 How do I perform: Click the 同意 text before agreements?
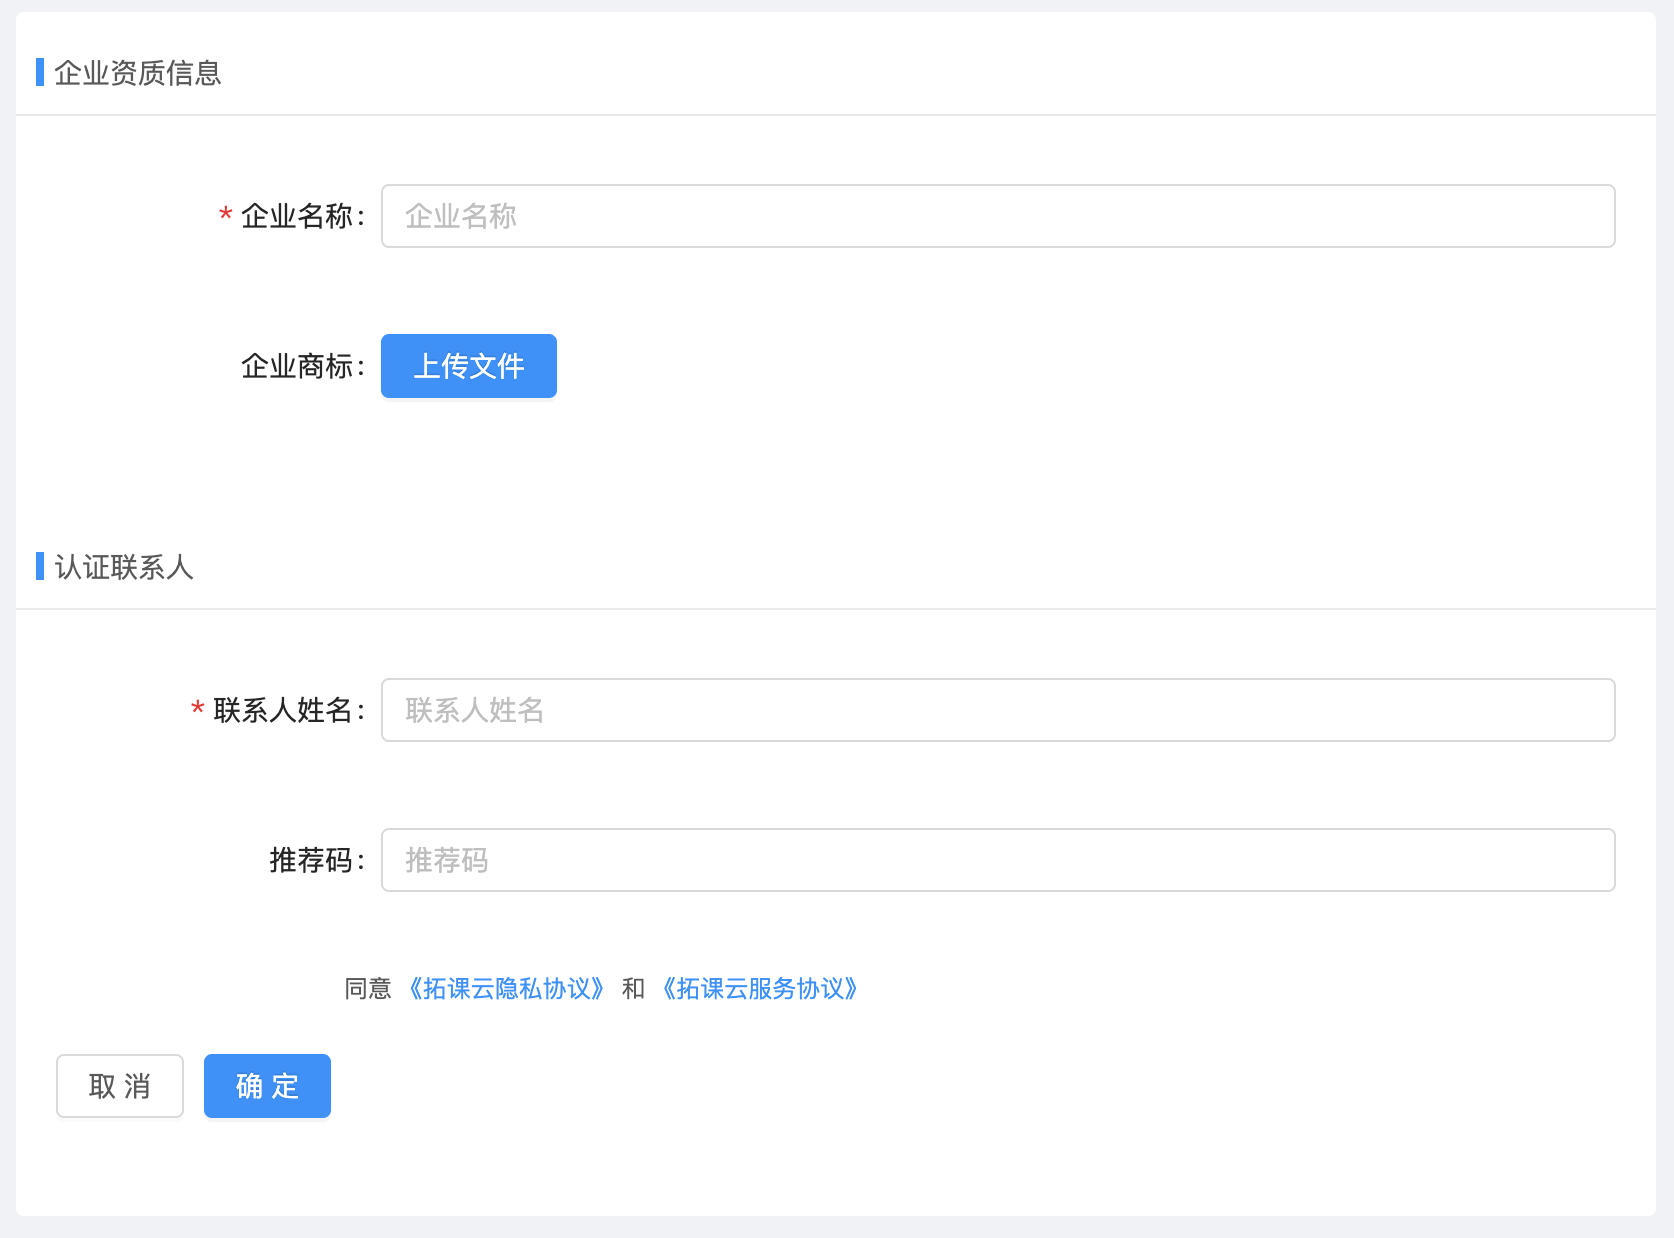[x=368, y=989]
